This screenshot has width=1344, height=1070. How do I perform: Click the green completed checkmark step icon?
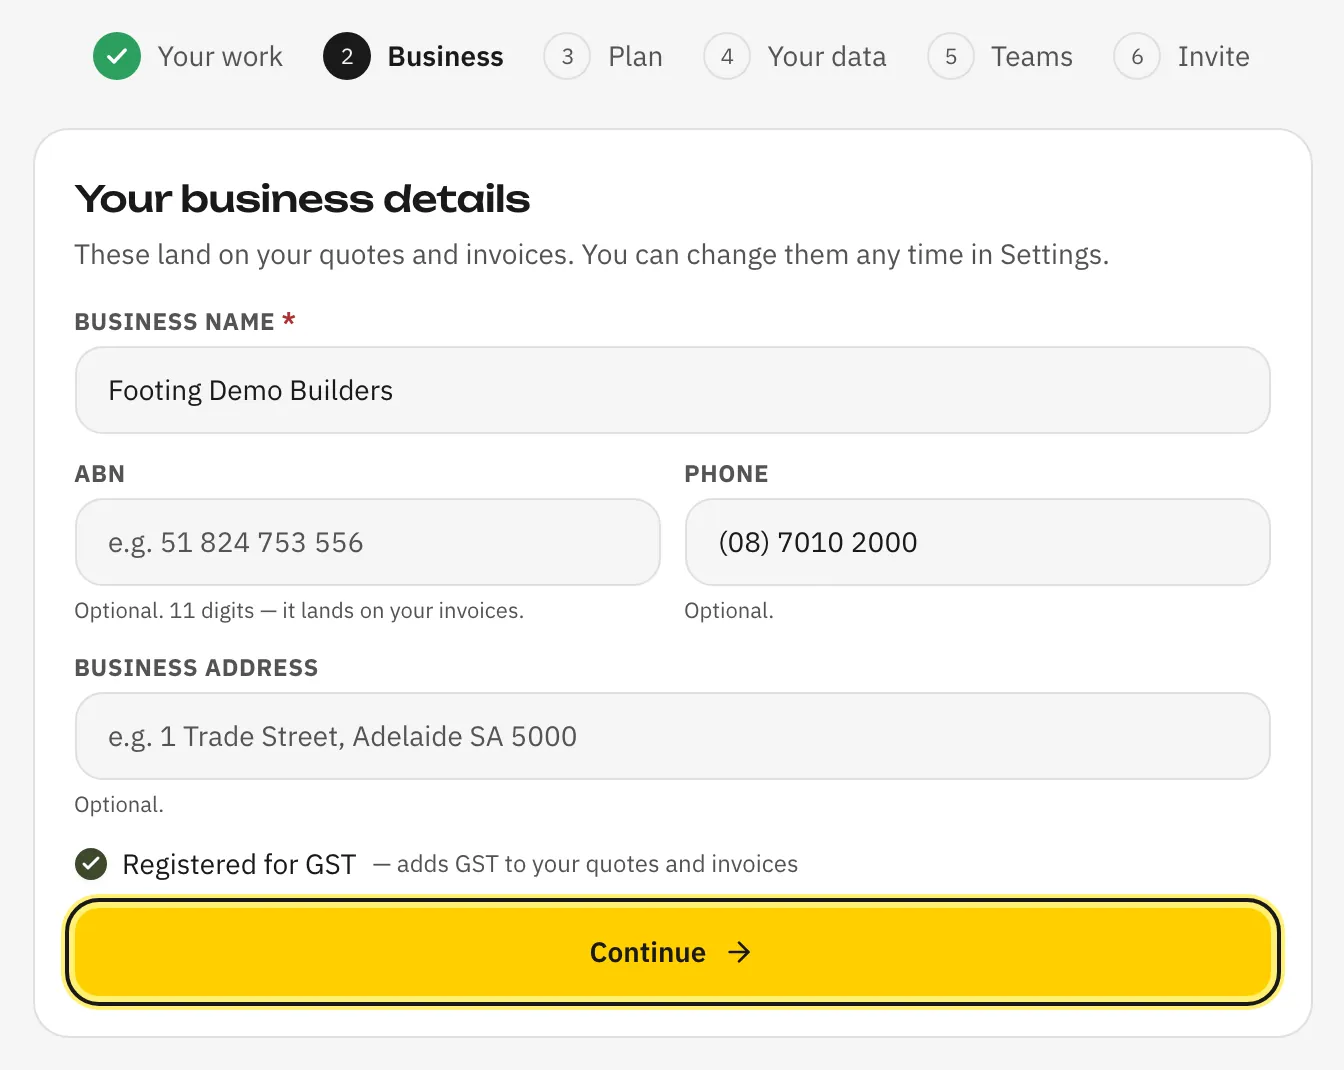pos(117,56)
